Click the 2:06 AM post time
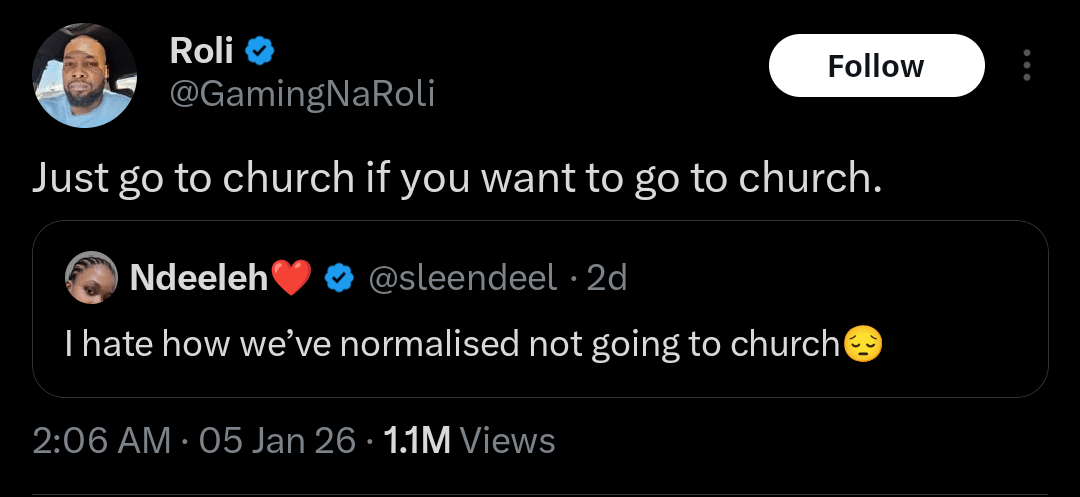 (101, 440)
